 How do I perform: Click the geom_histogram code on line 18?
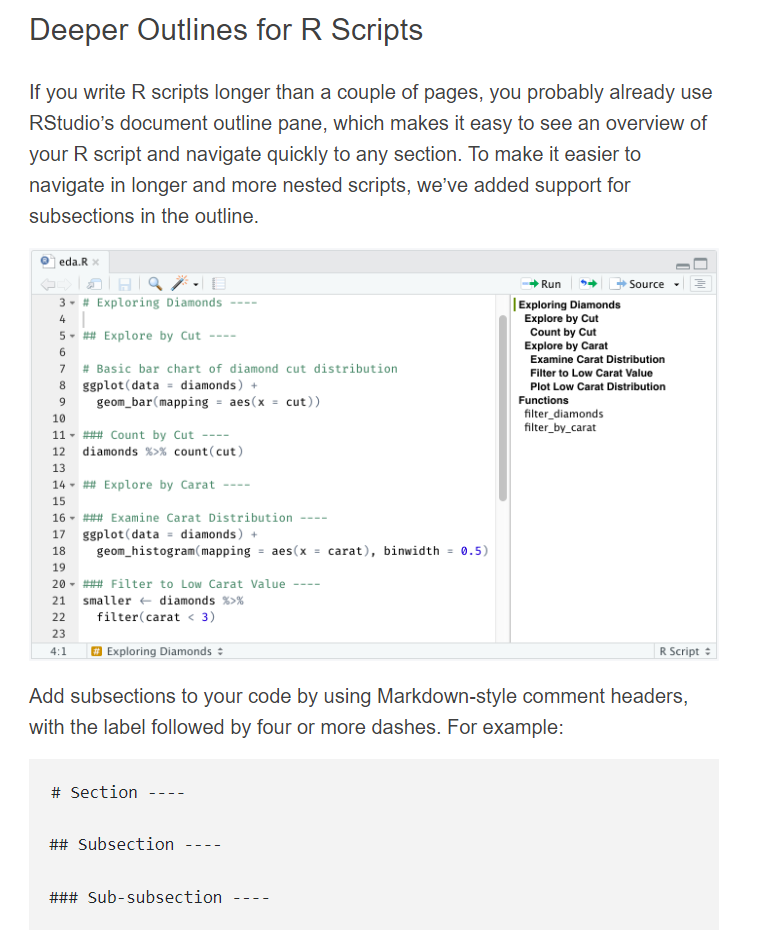tap(293, 551)
